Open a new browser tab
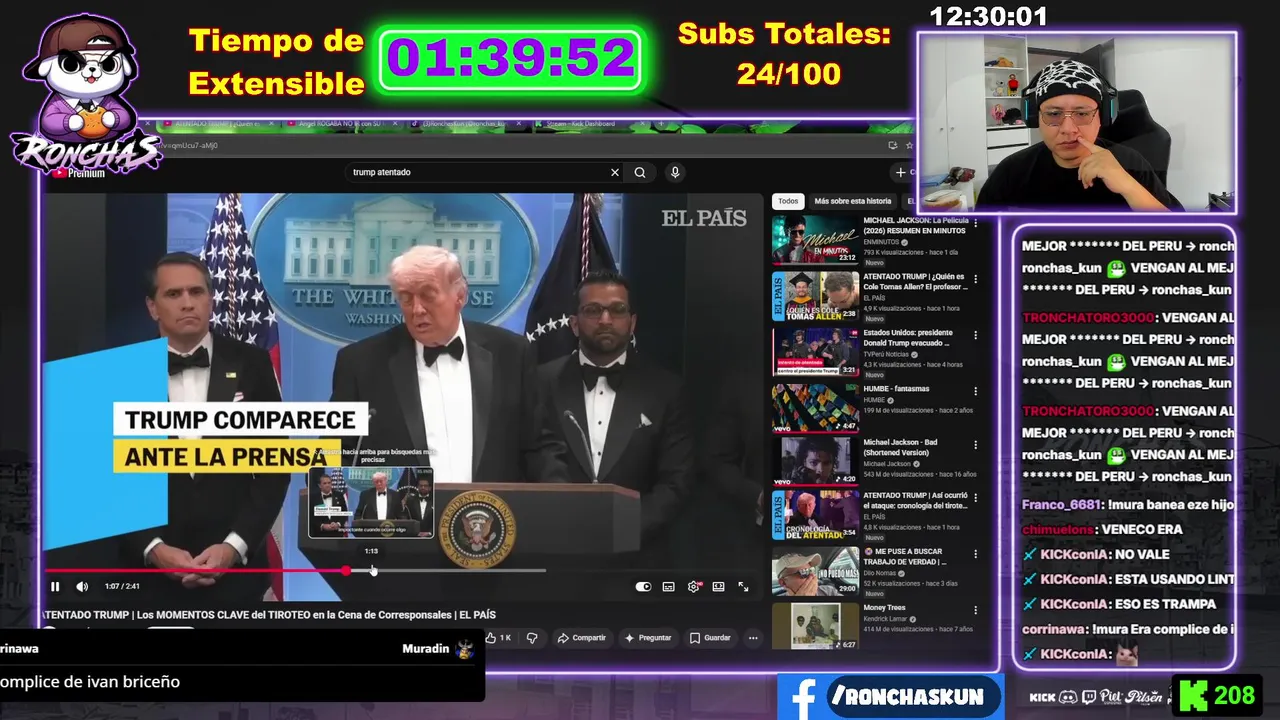 pos(662,124)
